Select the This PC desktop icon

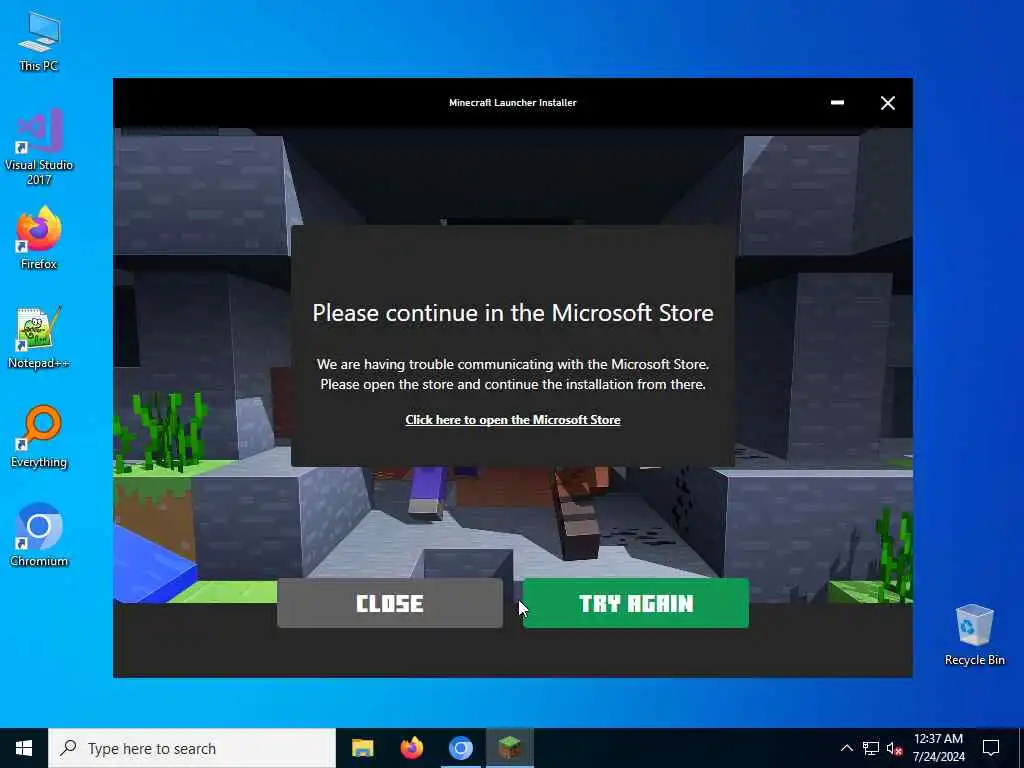[x=39, y=41]
